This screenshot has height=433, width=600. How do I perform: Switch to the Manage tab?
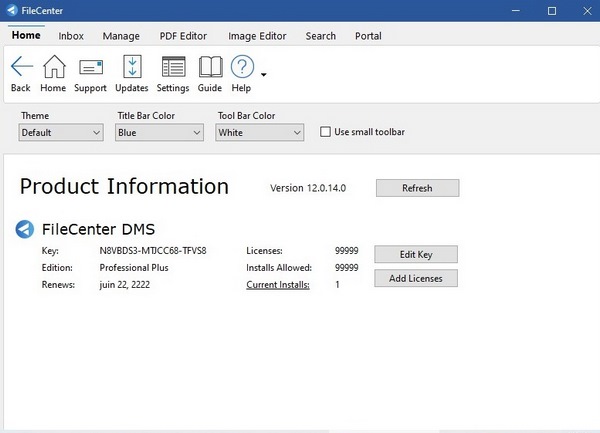(121, 36)
